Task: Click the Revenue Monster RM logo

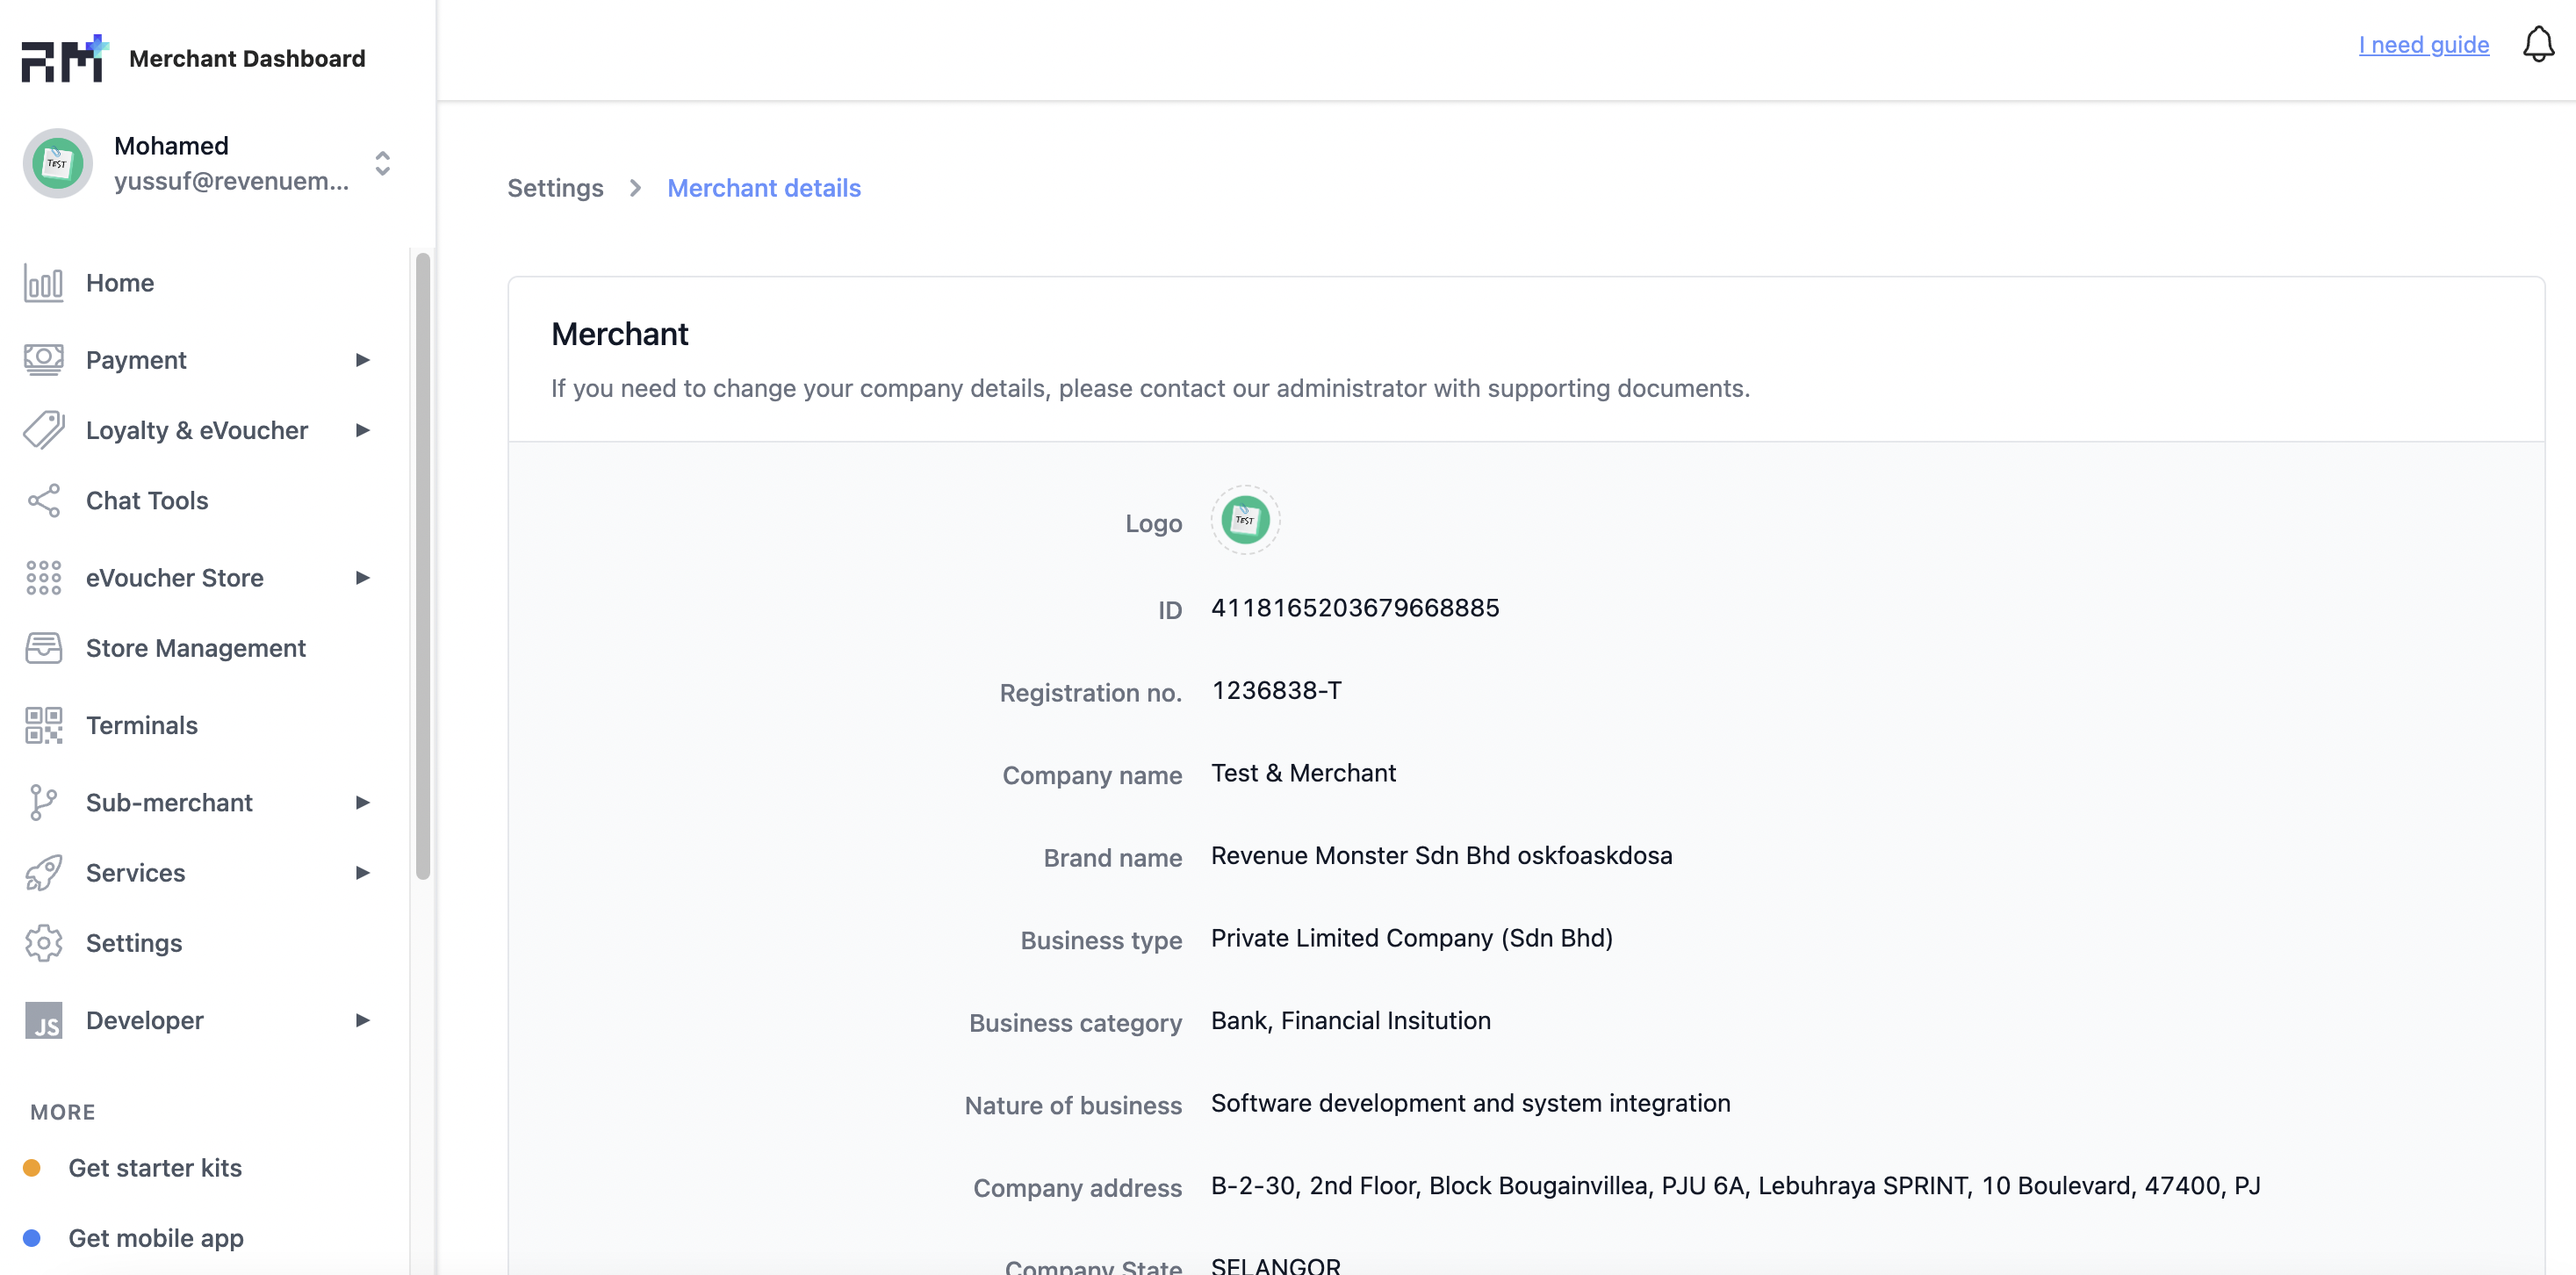Action: tap(65, 58)
